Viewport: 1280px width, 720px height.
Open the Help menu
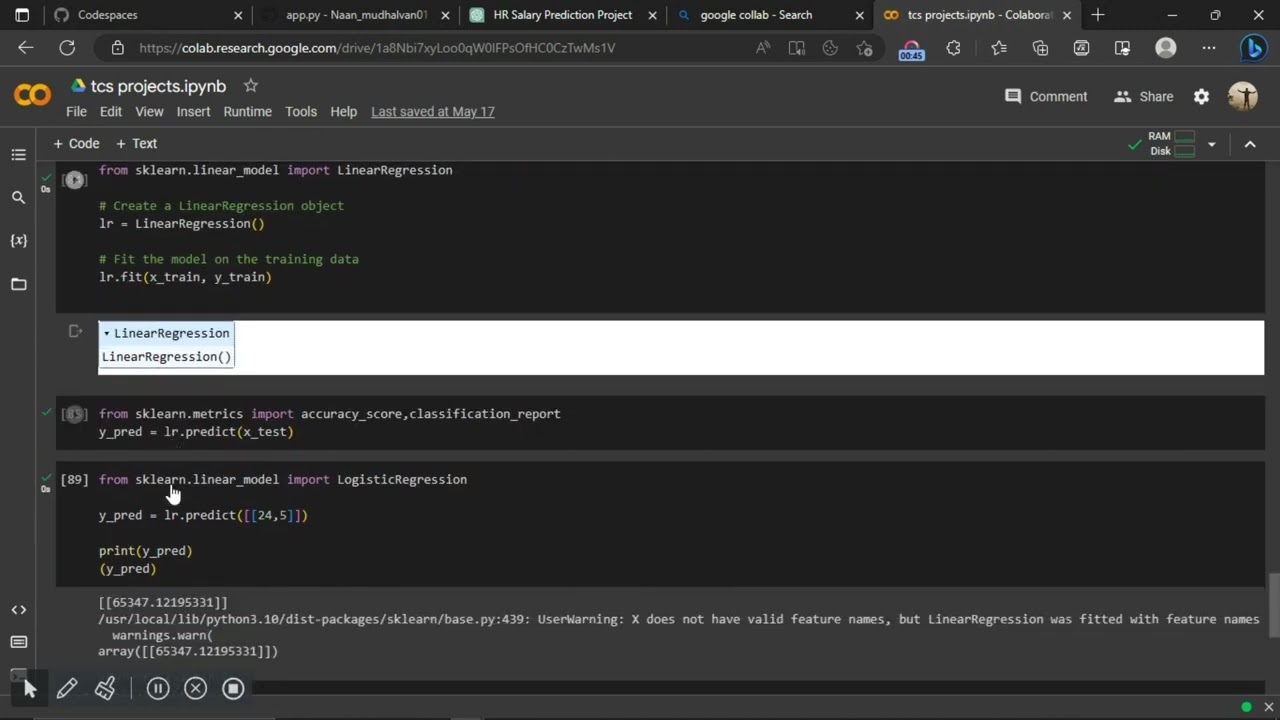coord(343,112)
